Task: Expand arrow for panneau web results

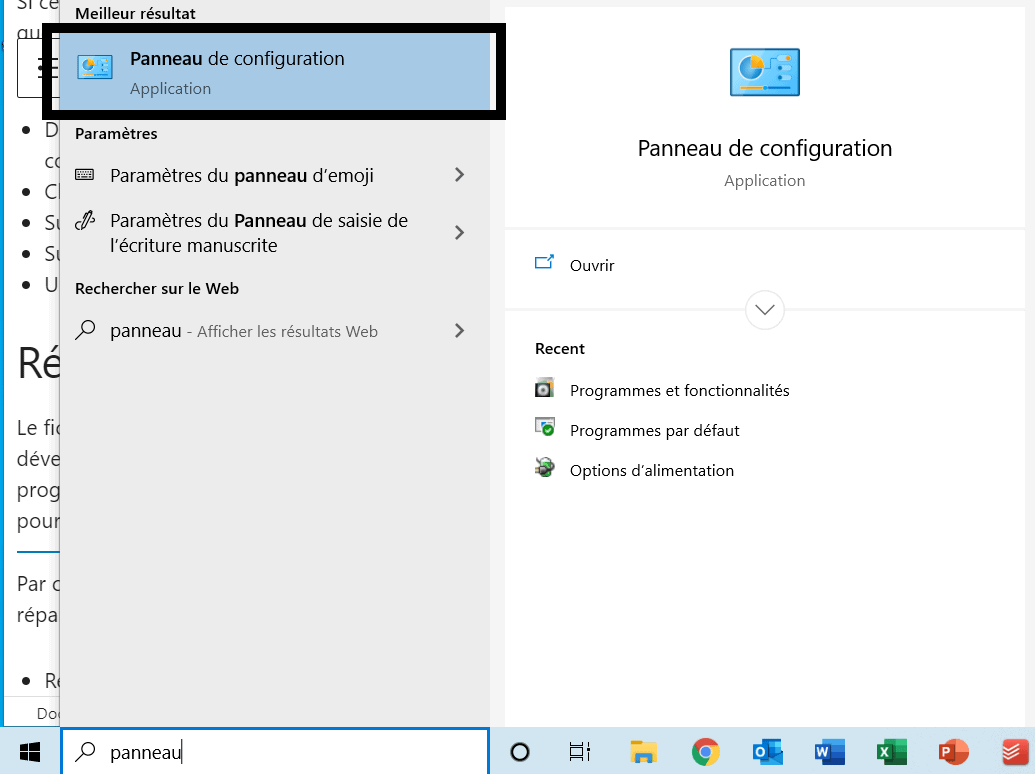Action: coord(459,331)
